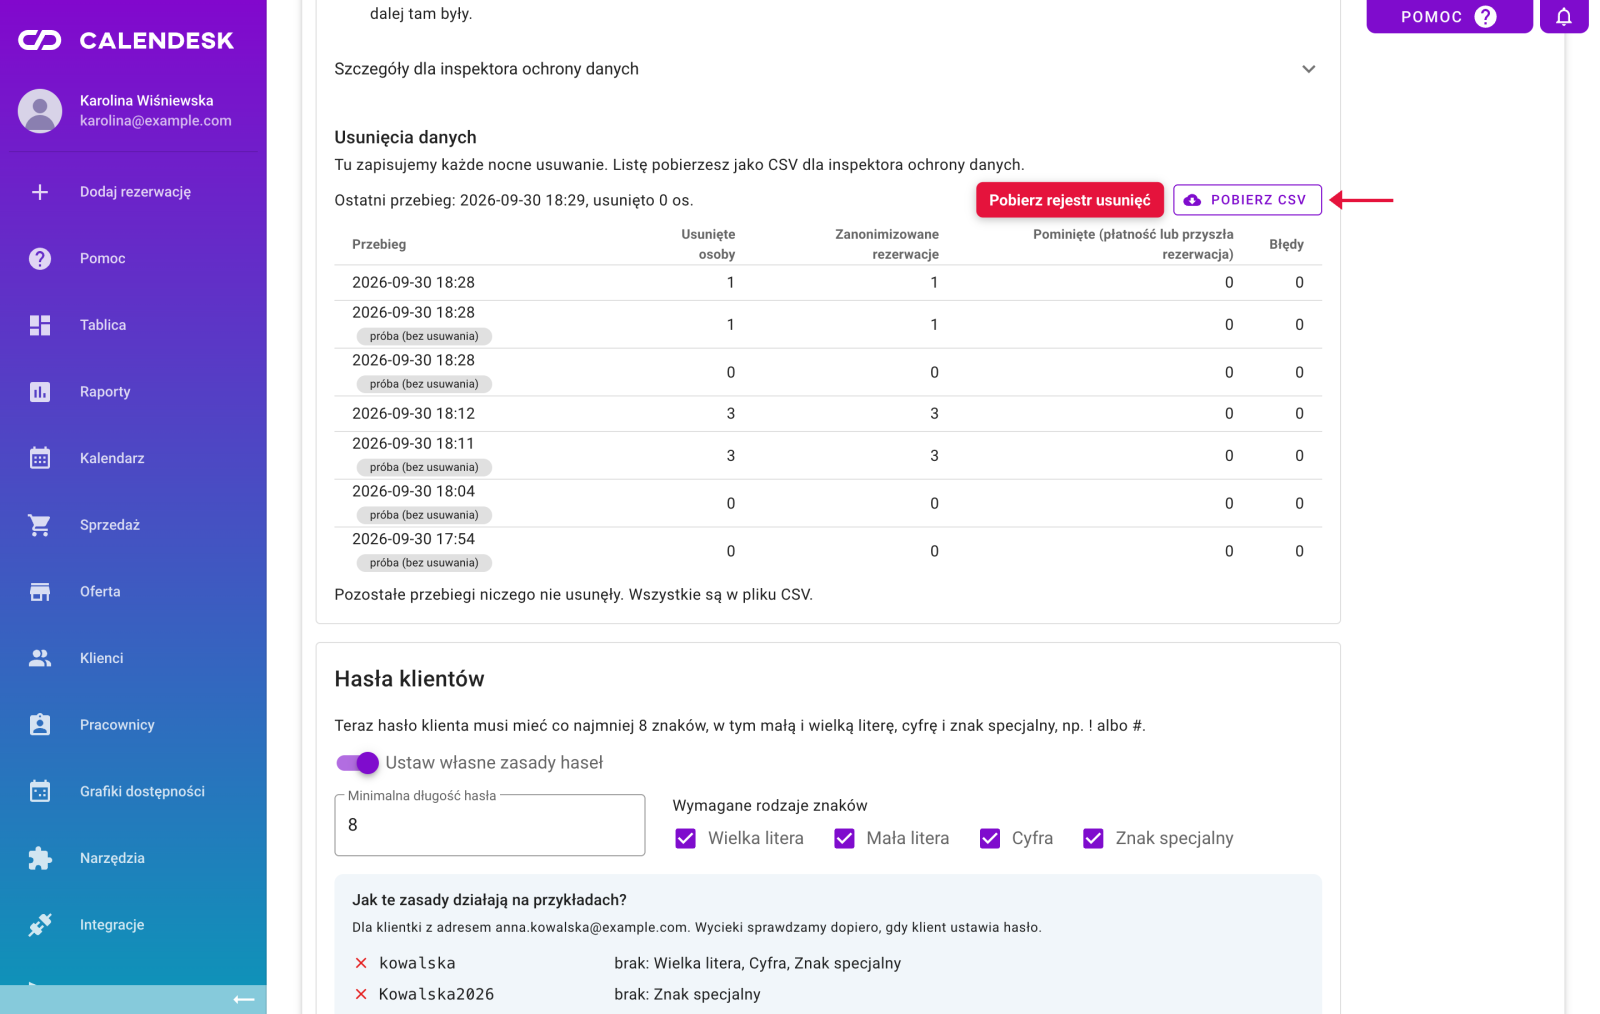This screenshot has height=1014, width=1600.
Task: Open Raporty chart icon in sidebar
Action: coord(40,392)
